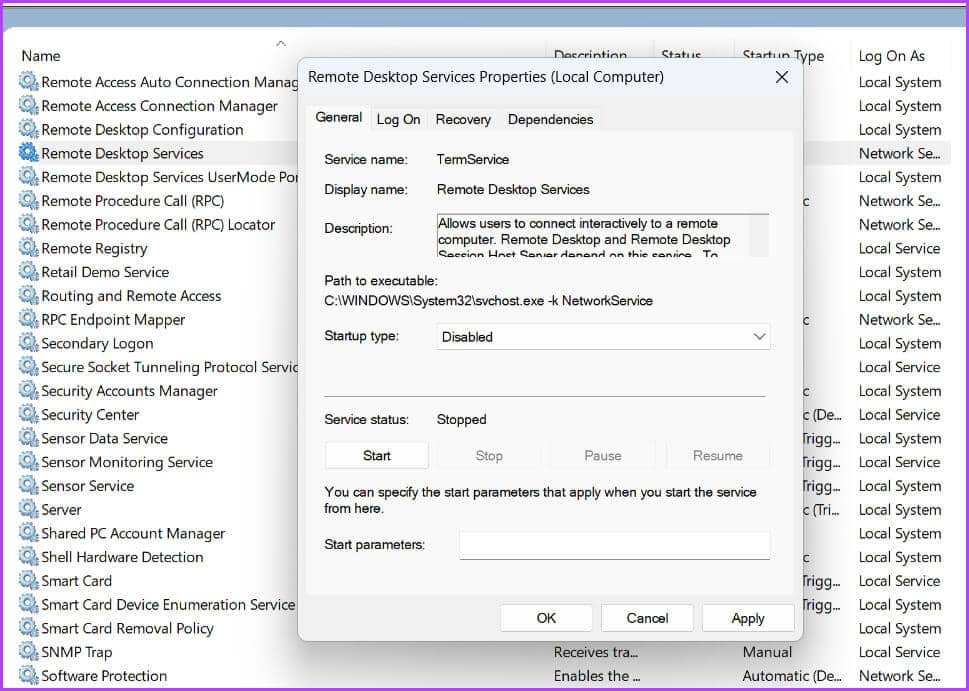Click the Startup Type column header
Image resolution: width=969 pixels, height=691 pixels.
[783, 56]
